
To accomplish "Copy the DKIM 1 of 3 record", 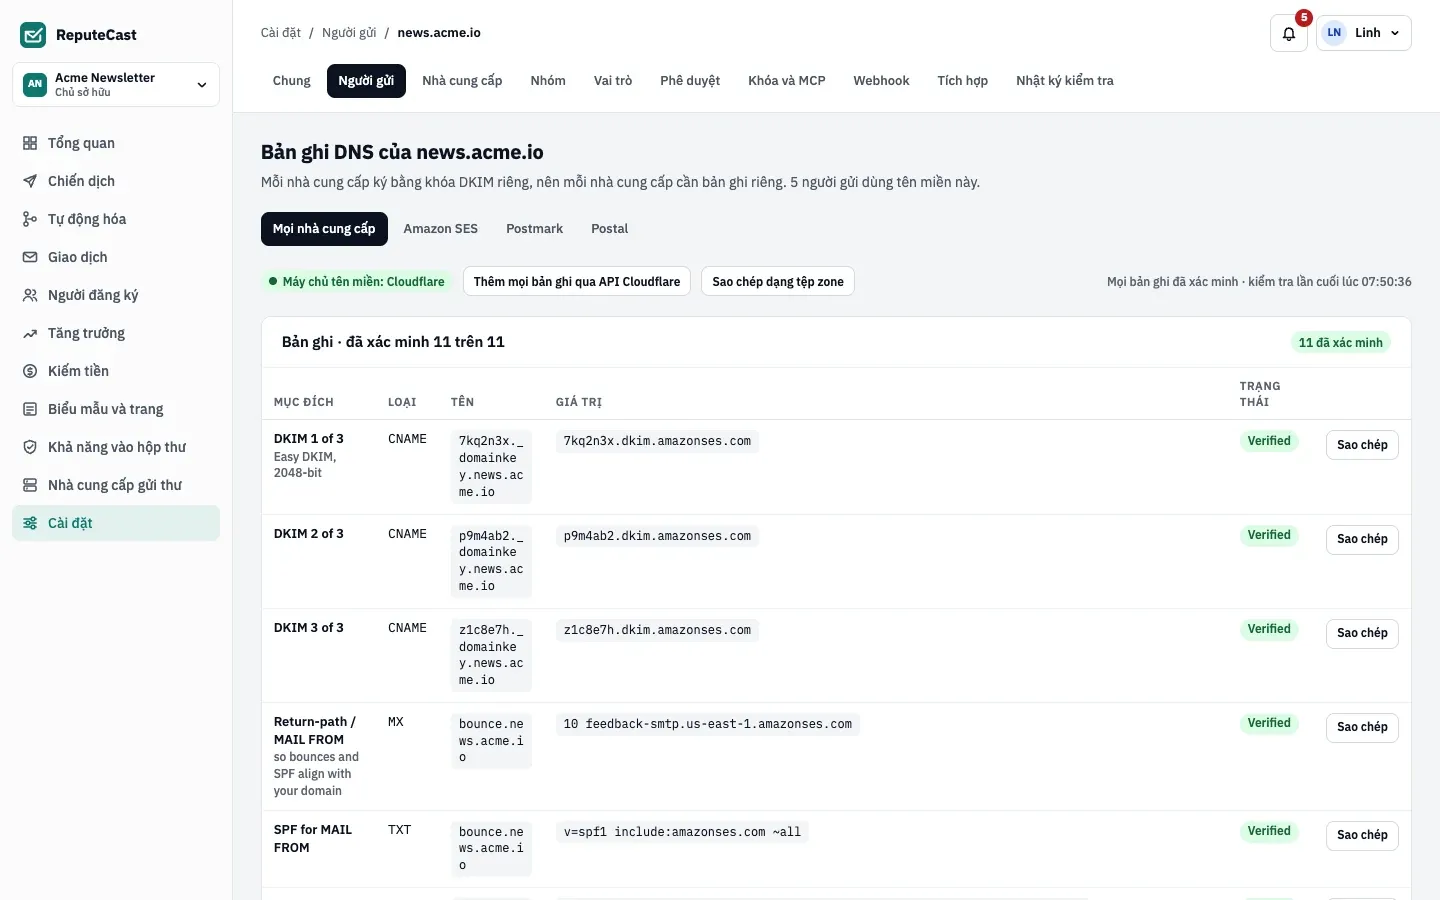I will [1362, 445].
